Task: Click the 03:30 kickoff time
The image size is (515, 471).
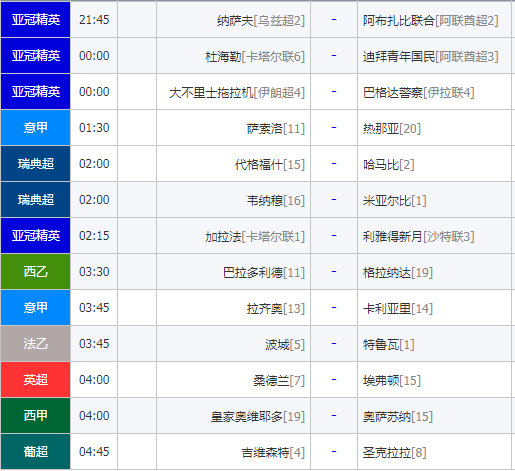Action: (94, 272)
